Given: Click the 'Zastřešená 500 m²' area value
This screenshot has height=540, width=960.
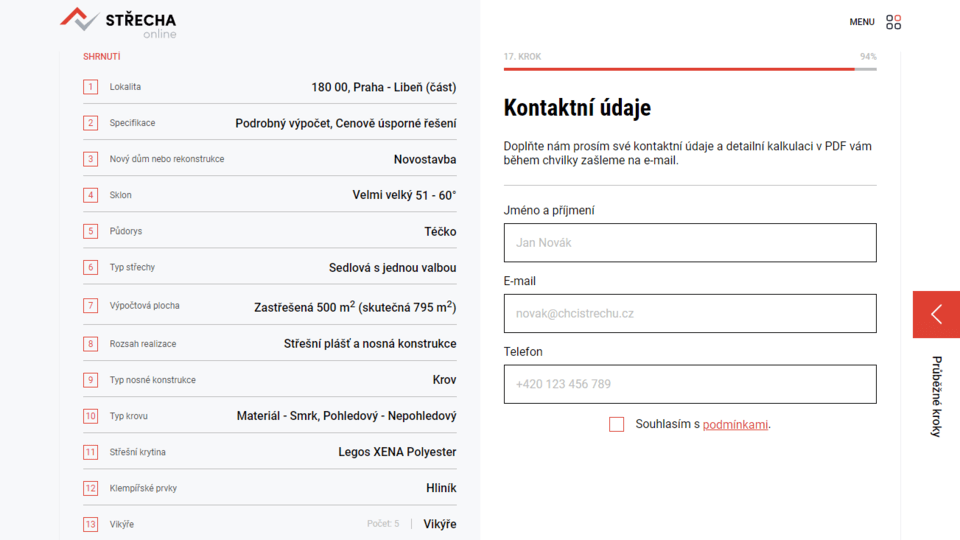Looking at the screenshot, I should click(355, 306).
